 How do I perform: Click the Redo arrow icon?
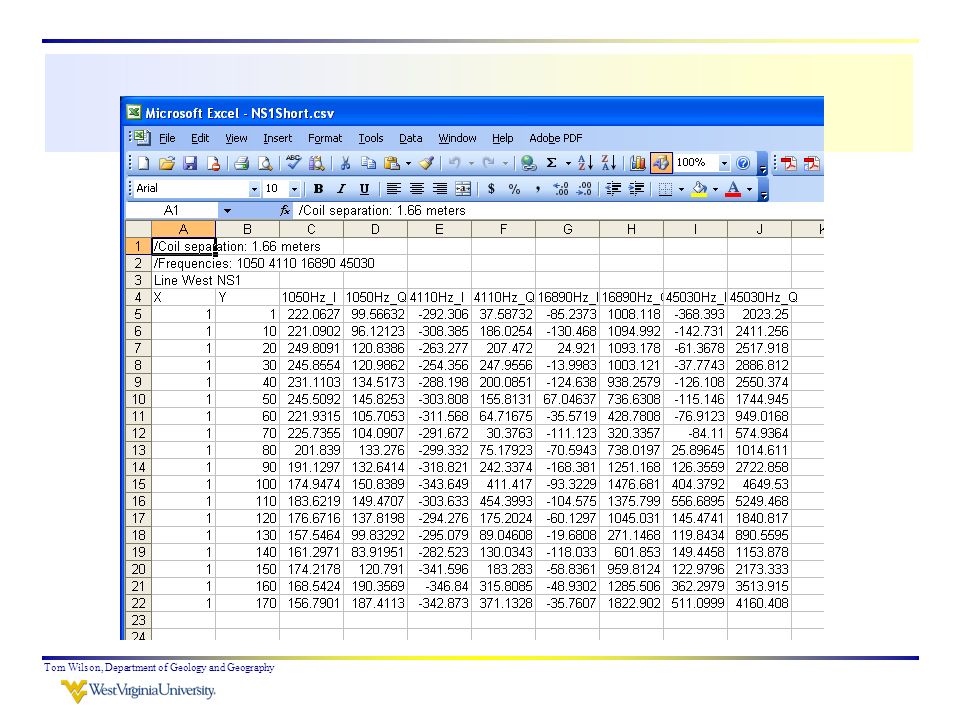489,163
